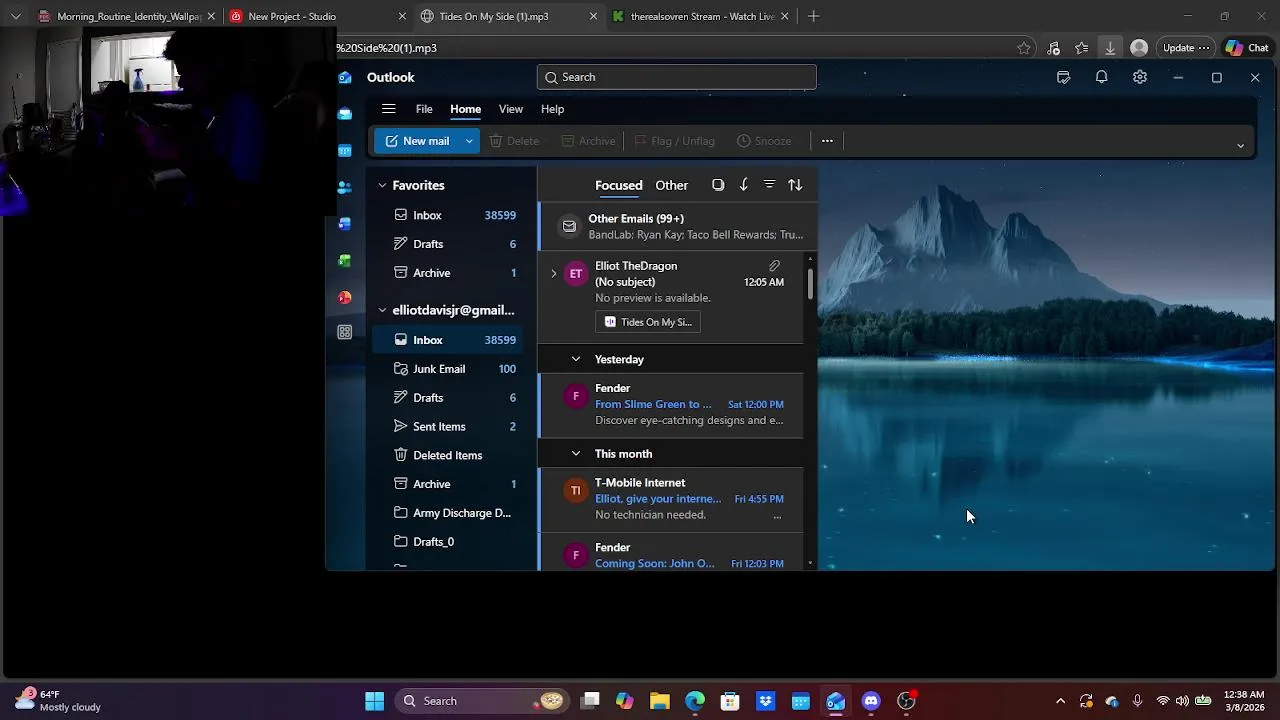Screen dimensions: 1280x720
Task: Expand the Elliot TheDragon conversation thread
Action: [554, 273]
